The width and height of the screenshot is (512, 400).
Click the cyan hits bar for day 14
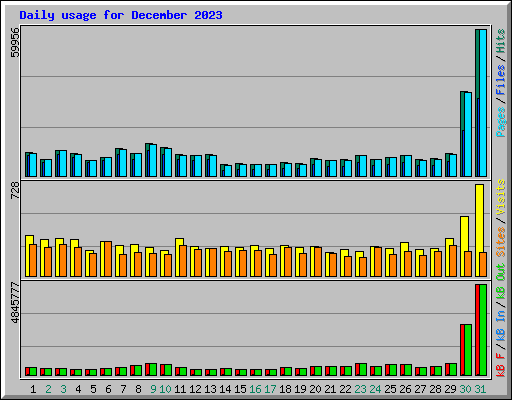point(228,171)
